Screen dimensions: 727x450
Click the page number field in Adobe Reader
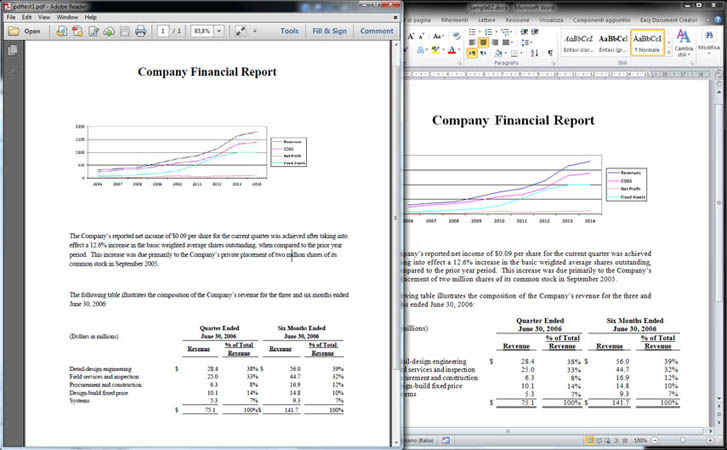click(x=163, y=31)
